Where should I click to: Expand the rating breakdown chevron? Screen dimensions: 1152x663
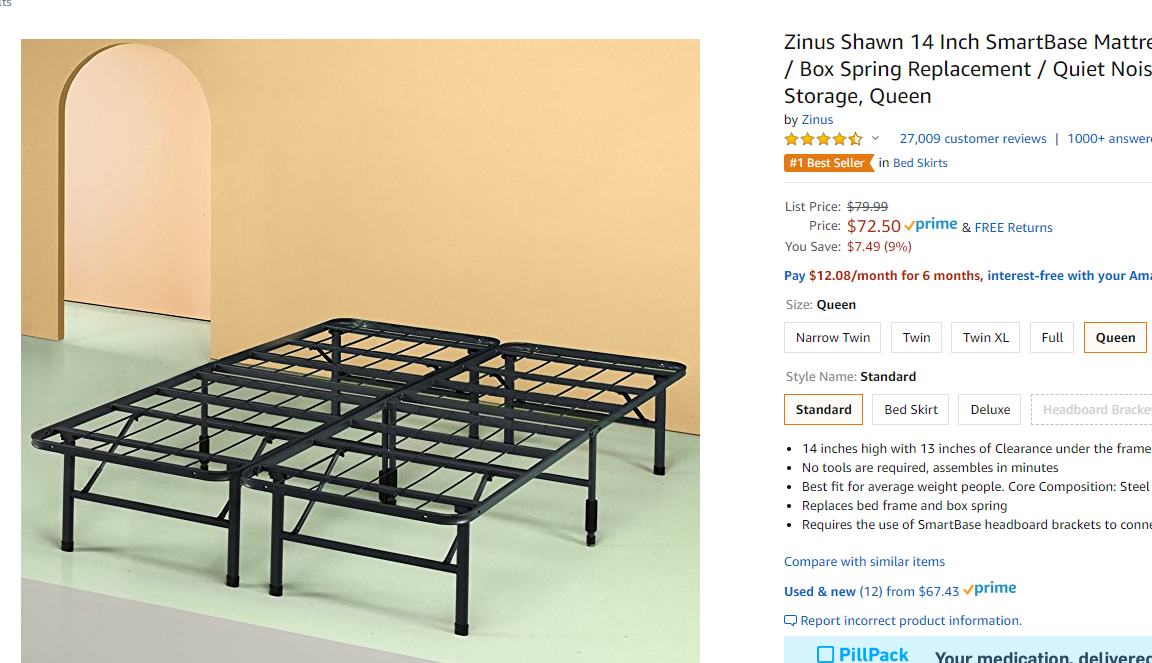point(876,139)
